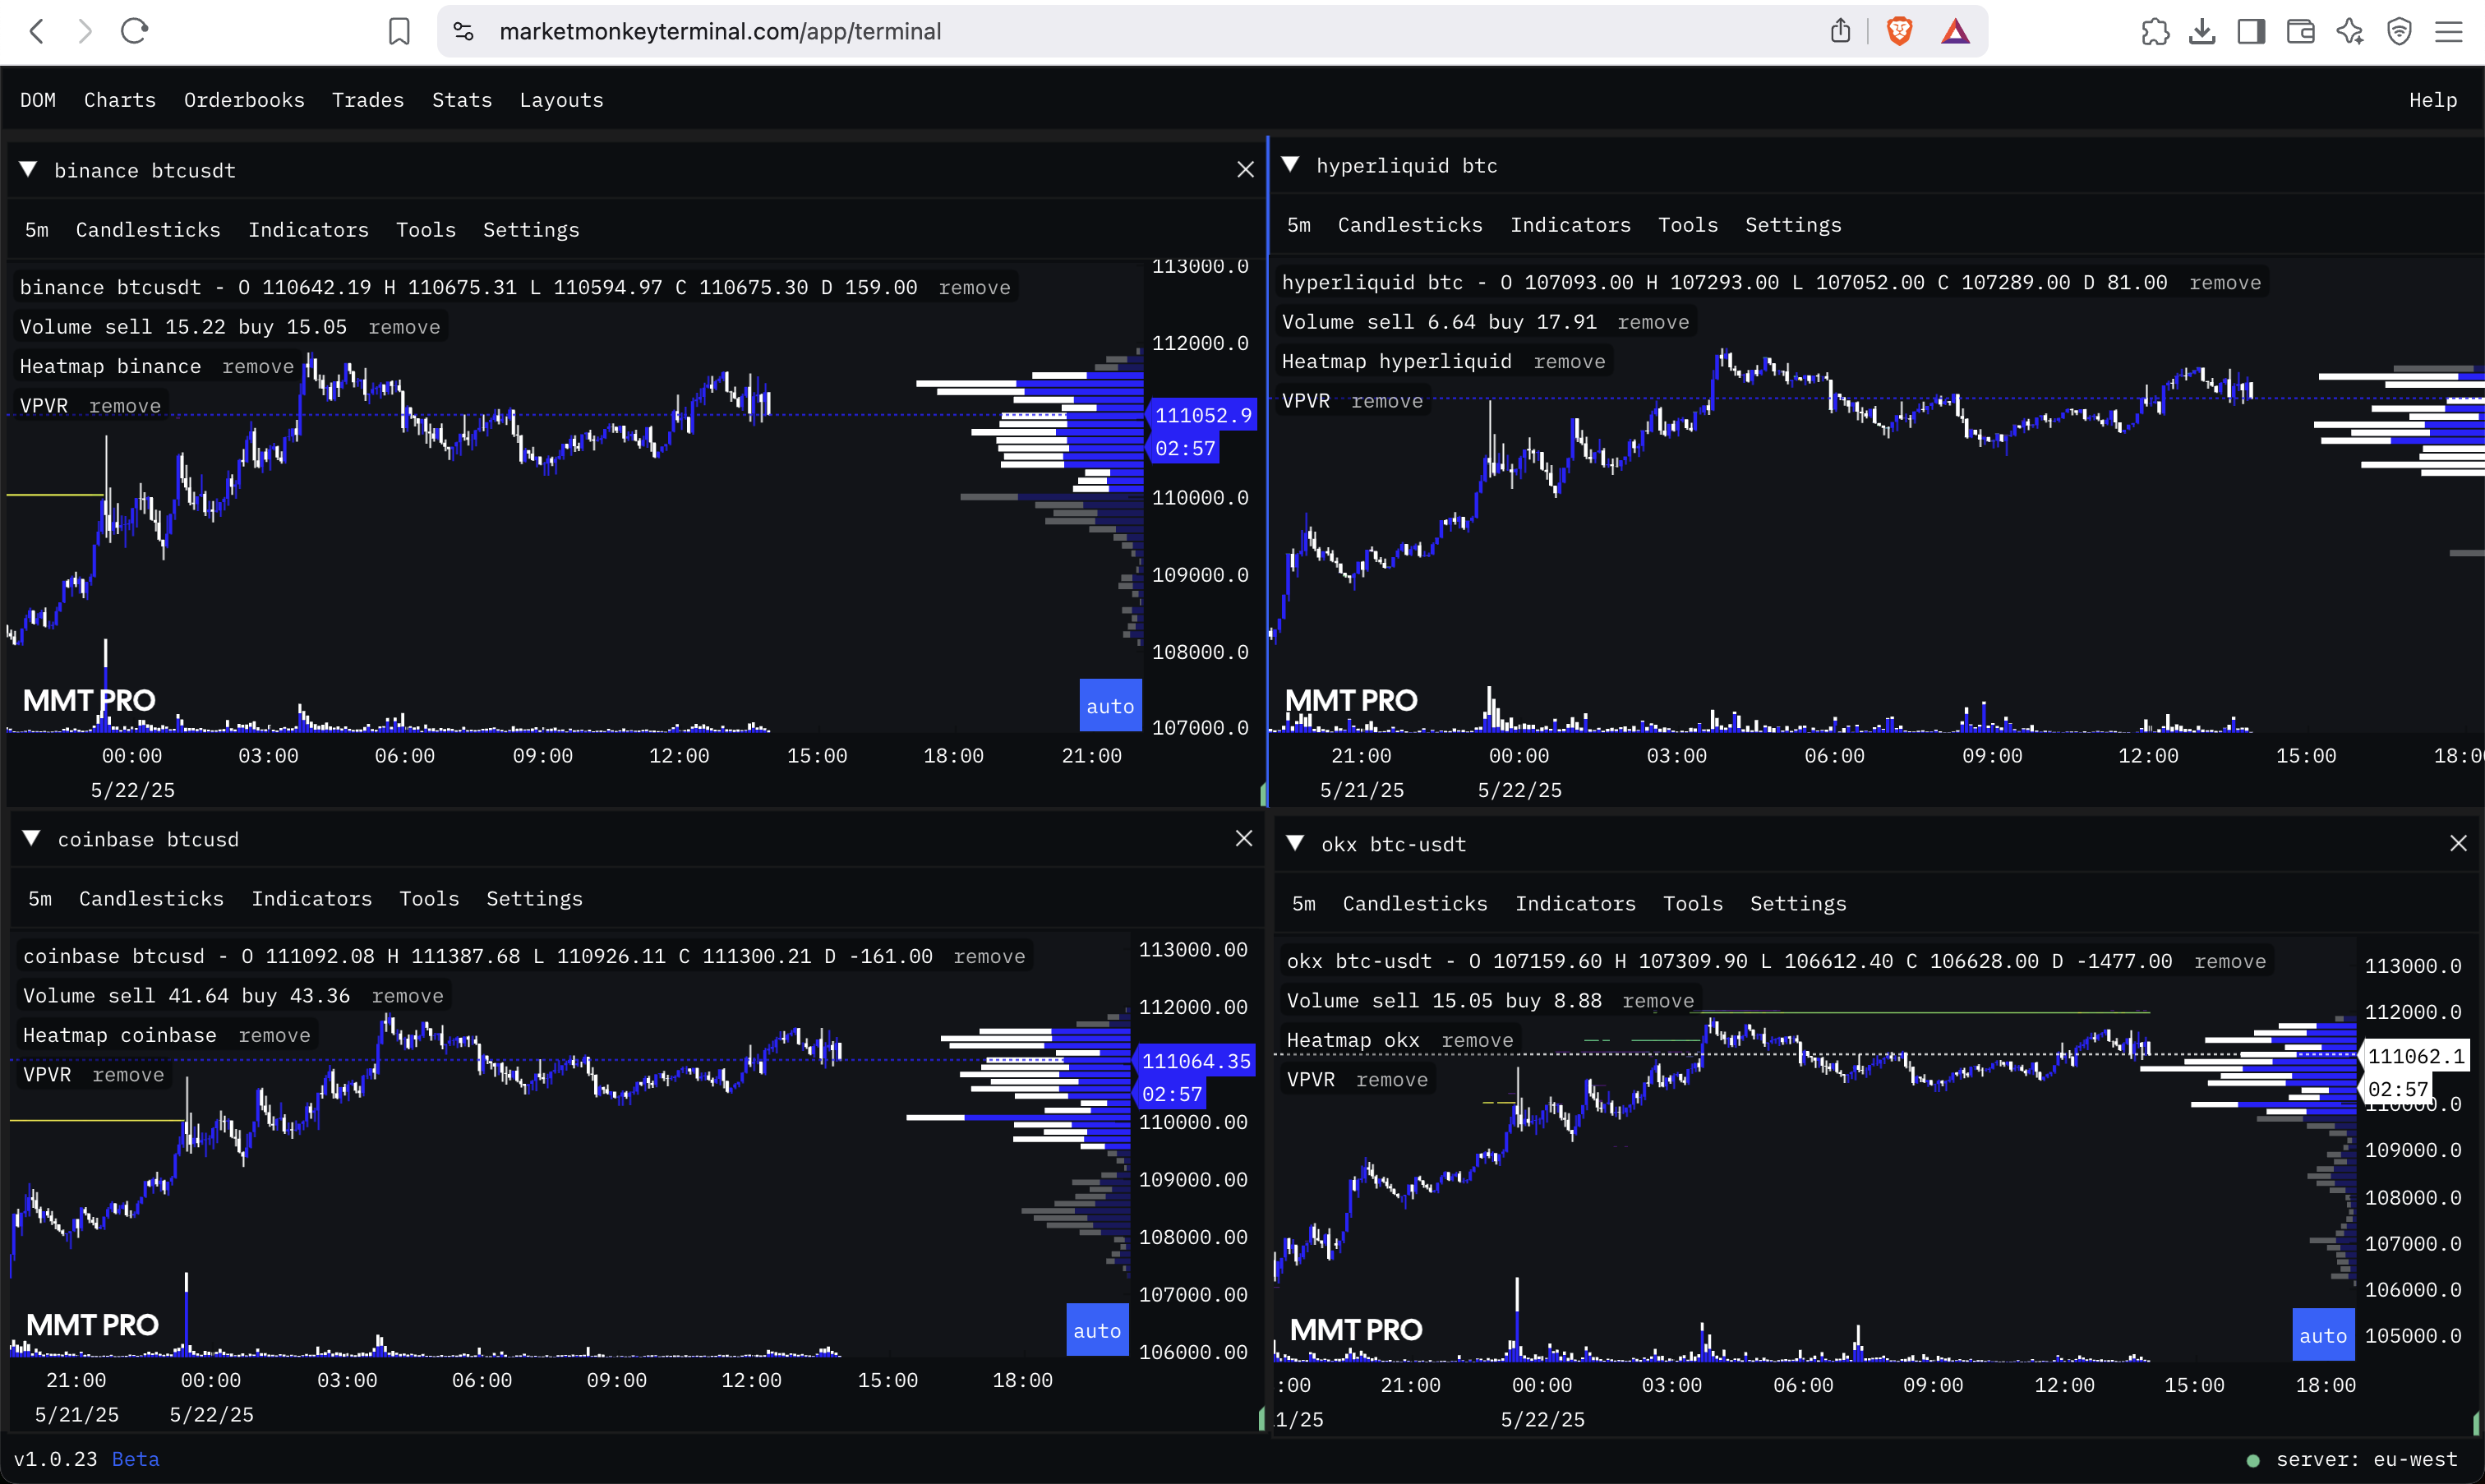Image resolution: width=2485 pixels, height=1484 pixels.
Task: Reload the page with the refresh icon
Action: 134,31
